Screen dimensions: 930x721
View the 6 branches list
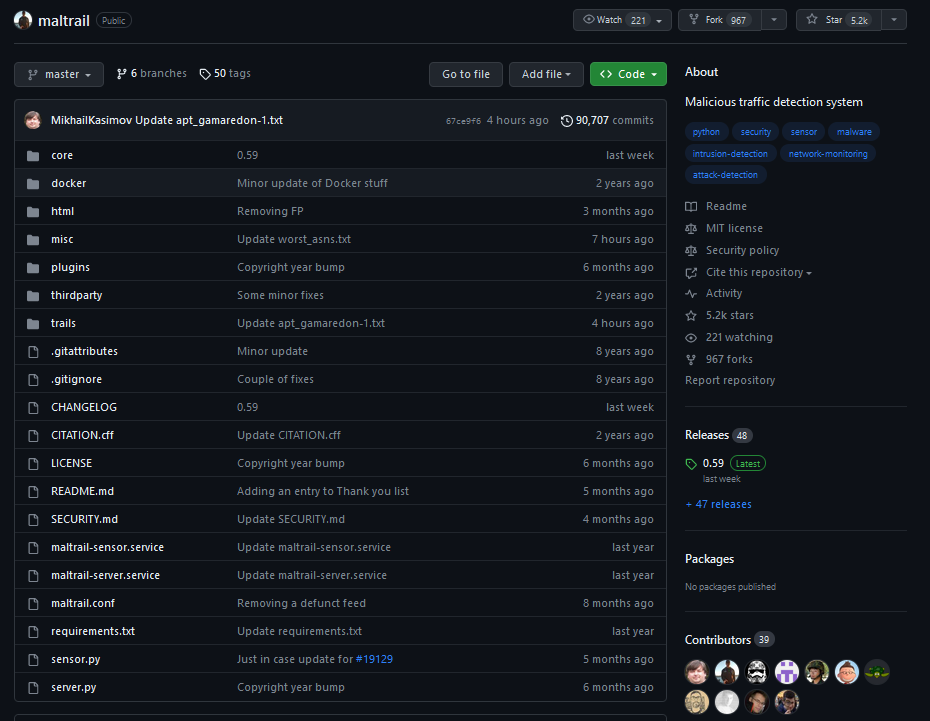(152, 74)
